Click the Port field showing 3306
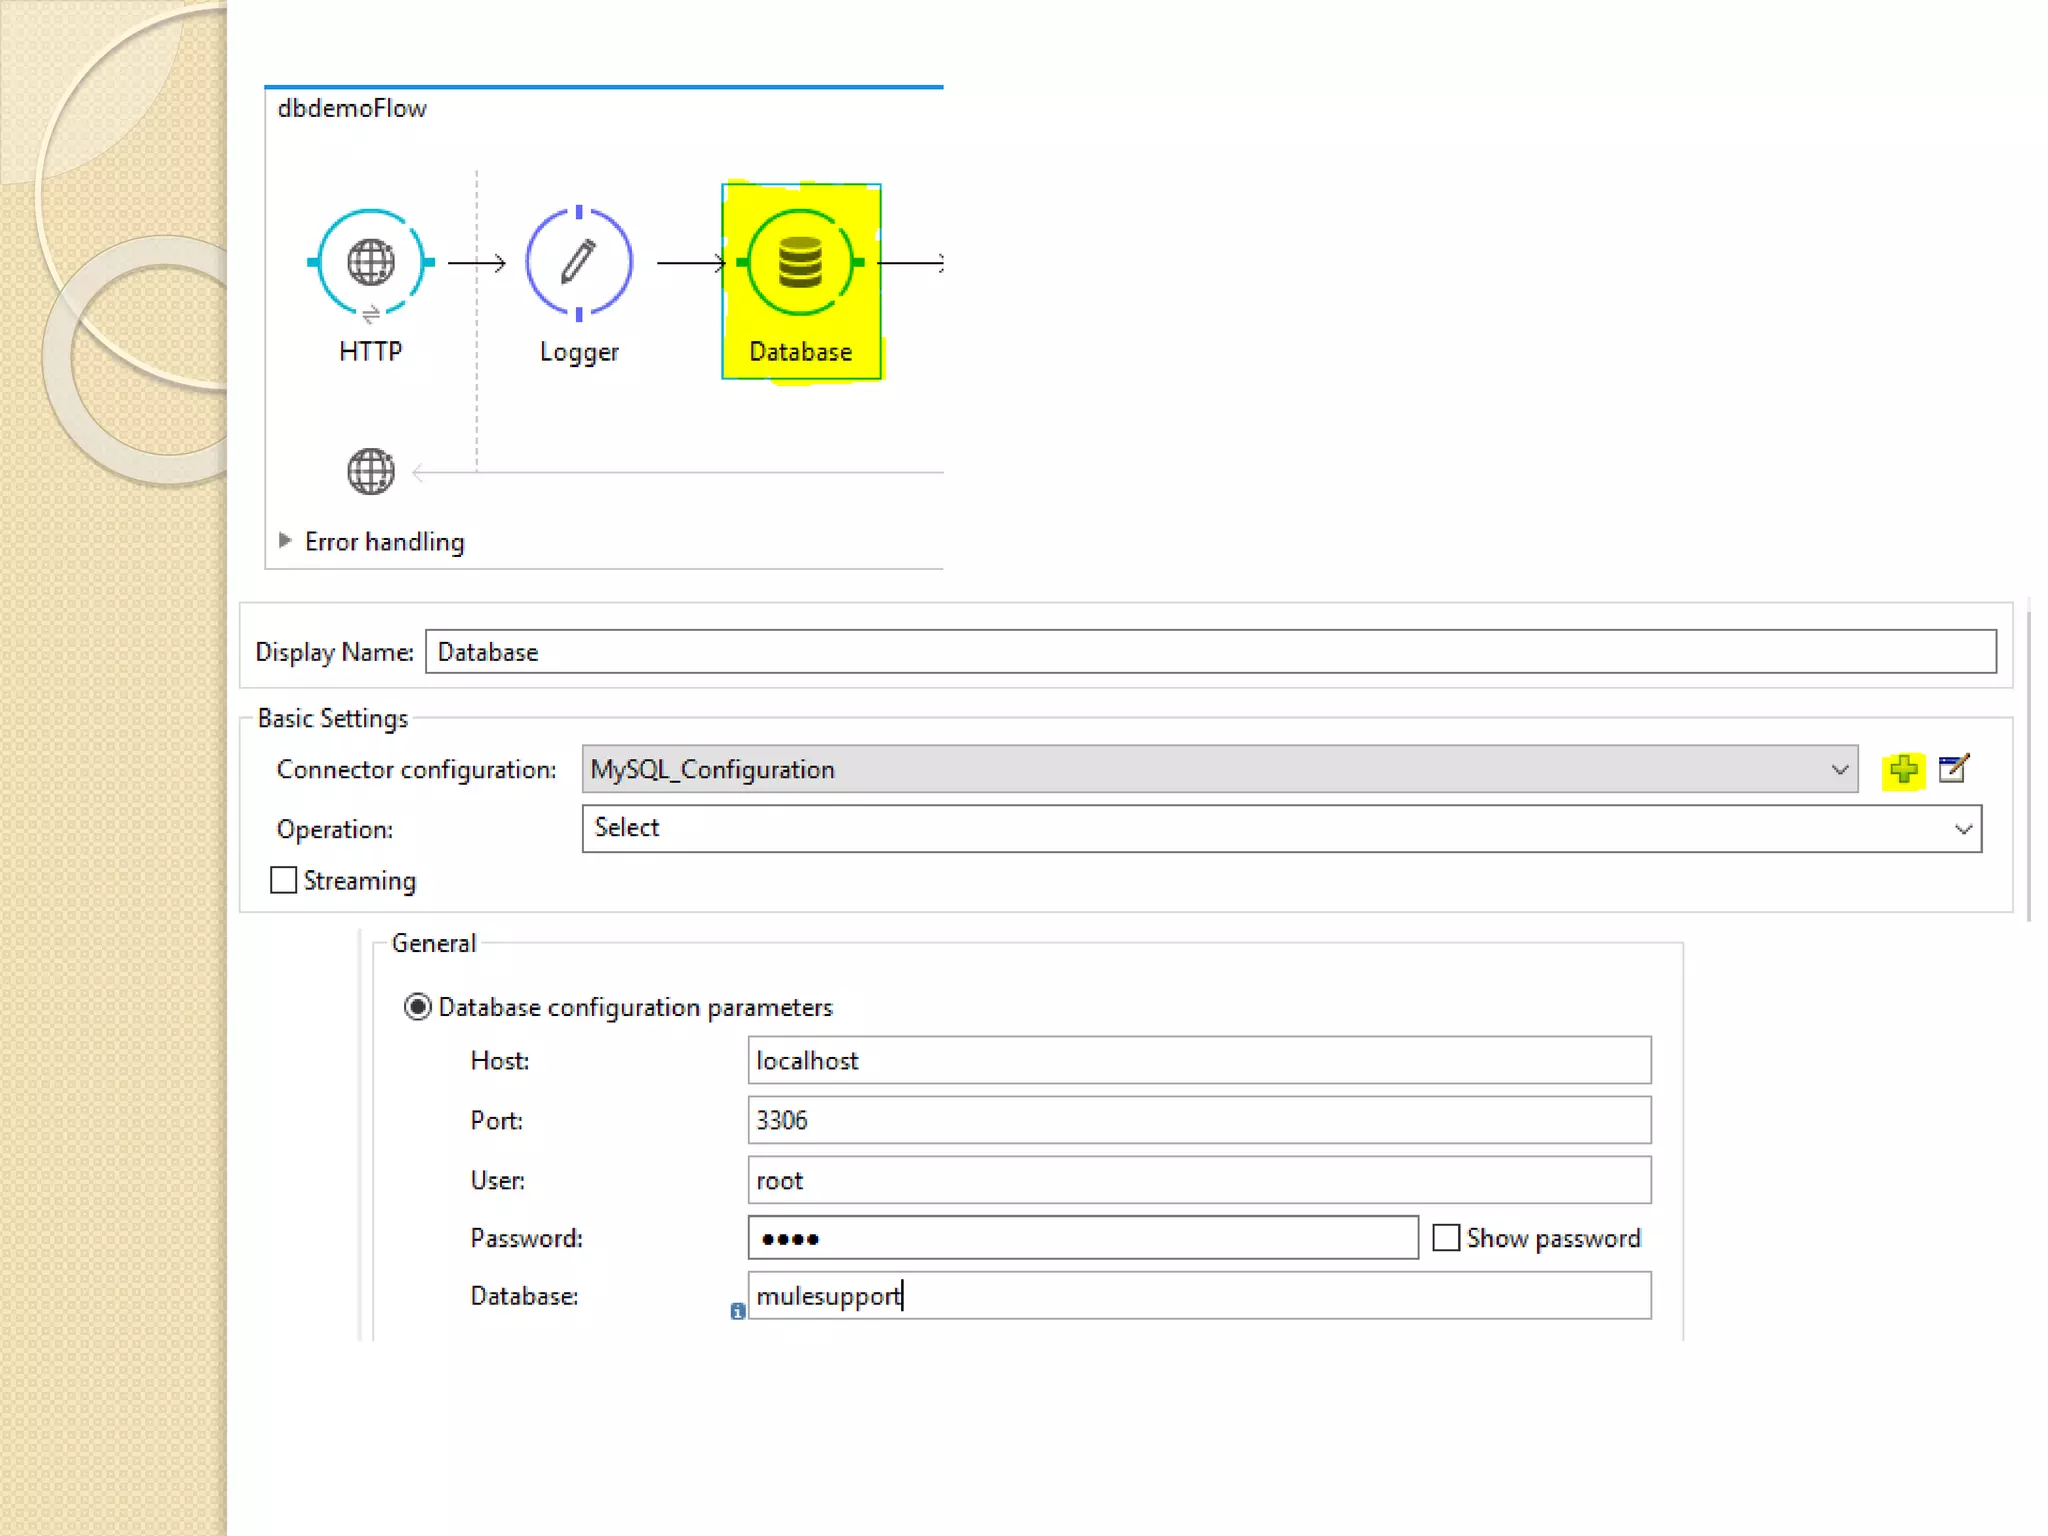The width and height of the screenshot is (2048, 1536). [x=1198, y=1120]
